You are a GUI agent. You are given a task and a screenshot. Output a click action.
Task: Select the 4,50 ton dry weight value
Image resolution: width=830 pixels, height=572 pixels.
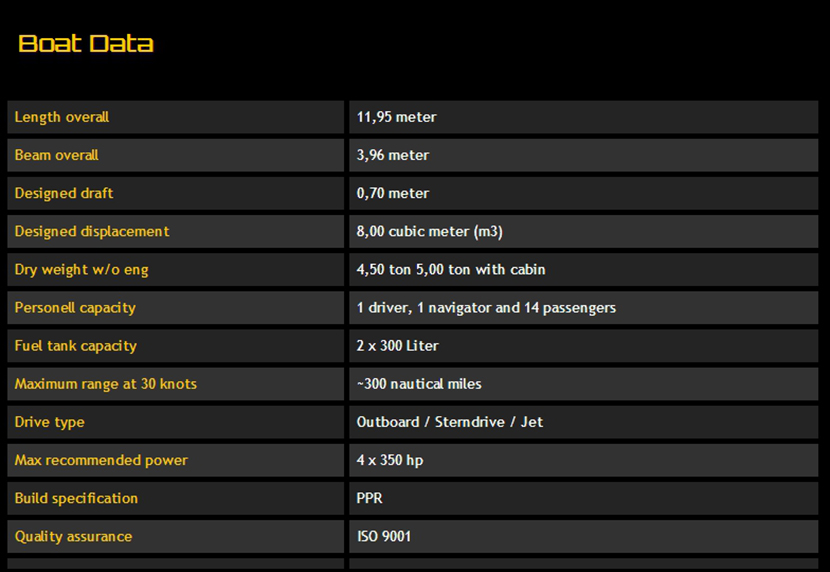[451, 269]
